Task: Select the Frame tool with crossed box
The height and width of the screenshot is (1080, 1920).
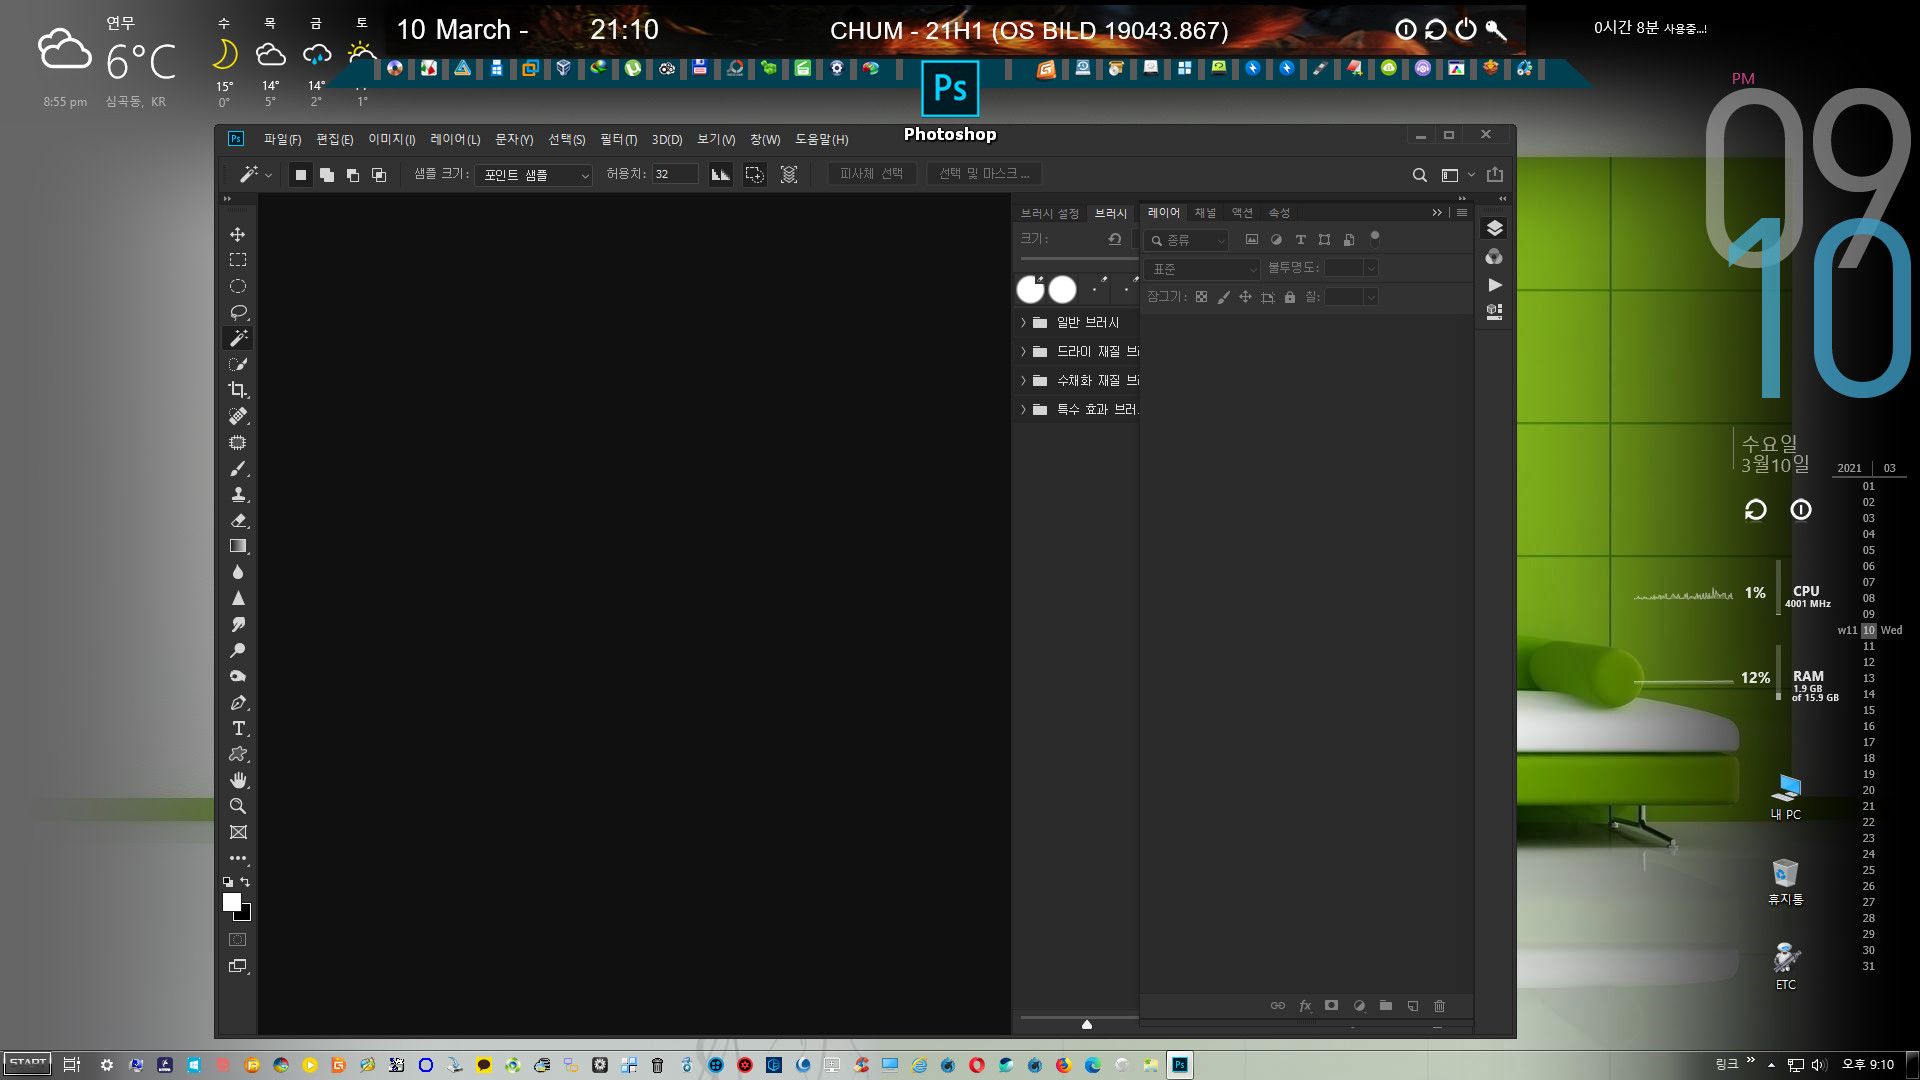Action: point(238,832)
